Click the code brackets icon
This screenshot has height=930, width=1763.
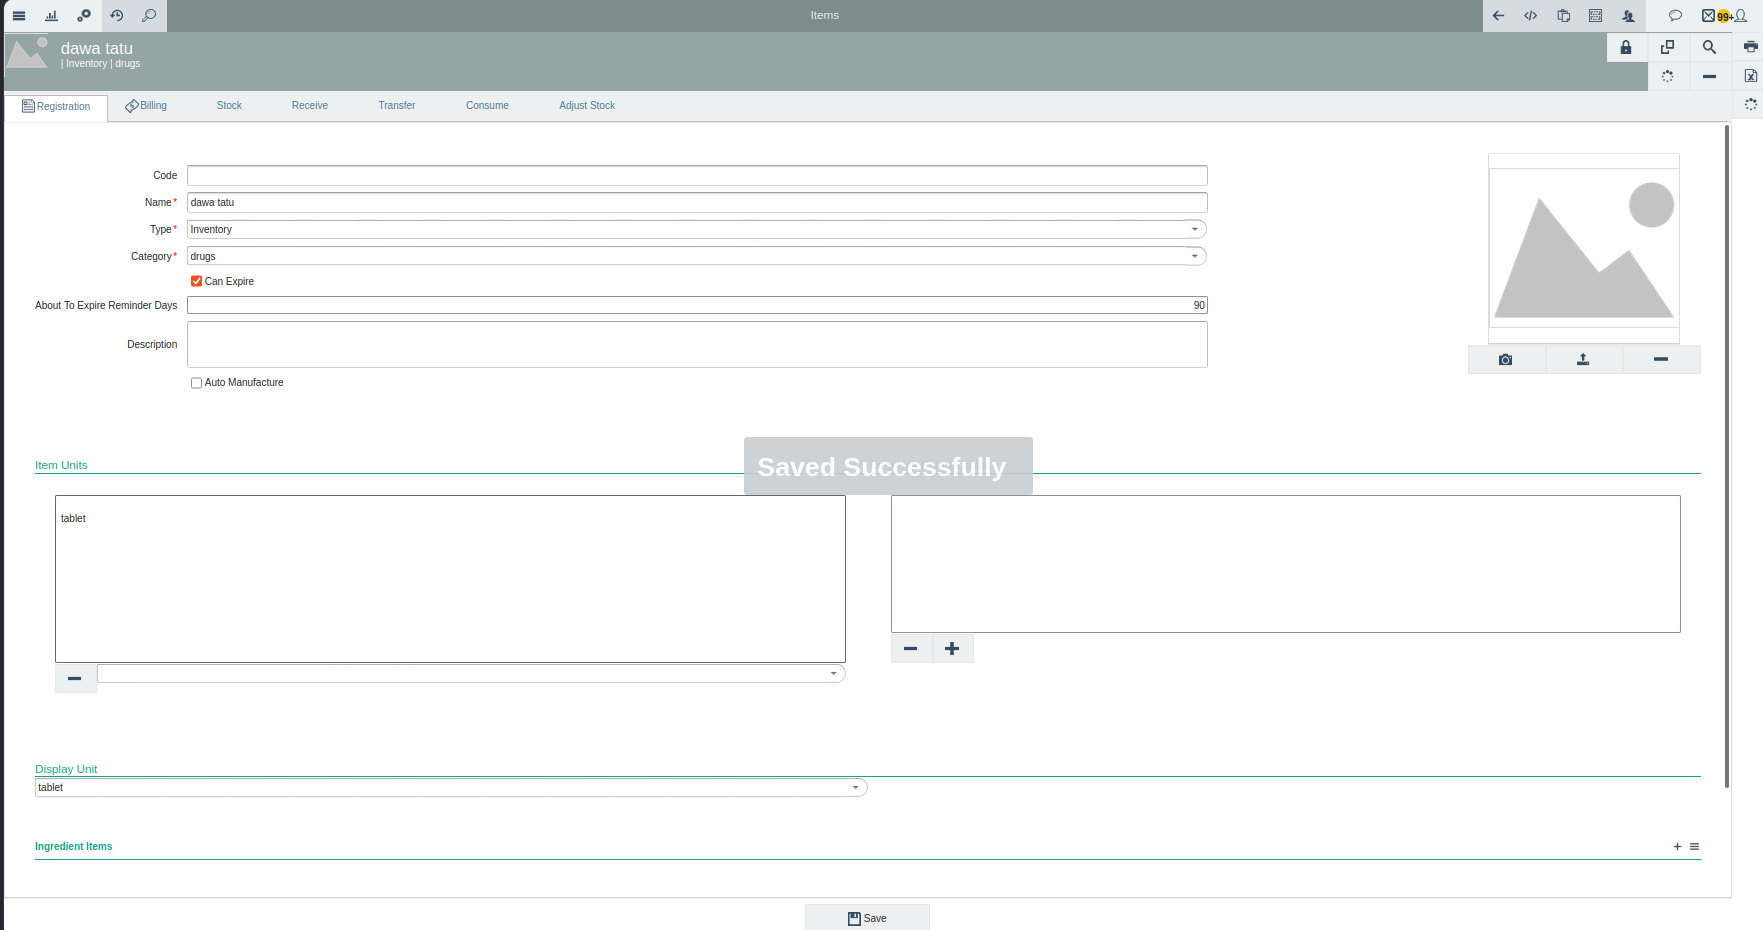(x=1531, y=16)
